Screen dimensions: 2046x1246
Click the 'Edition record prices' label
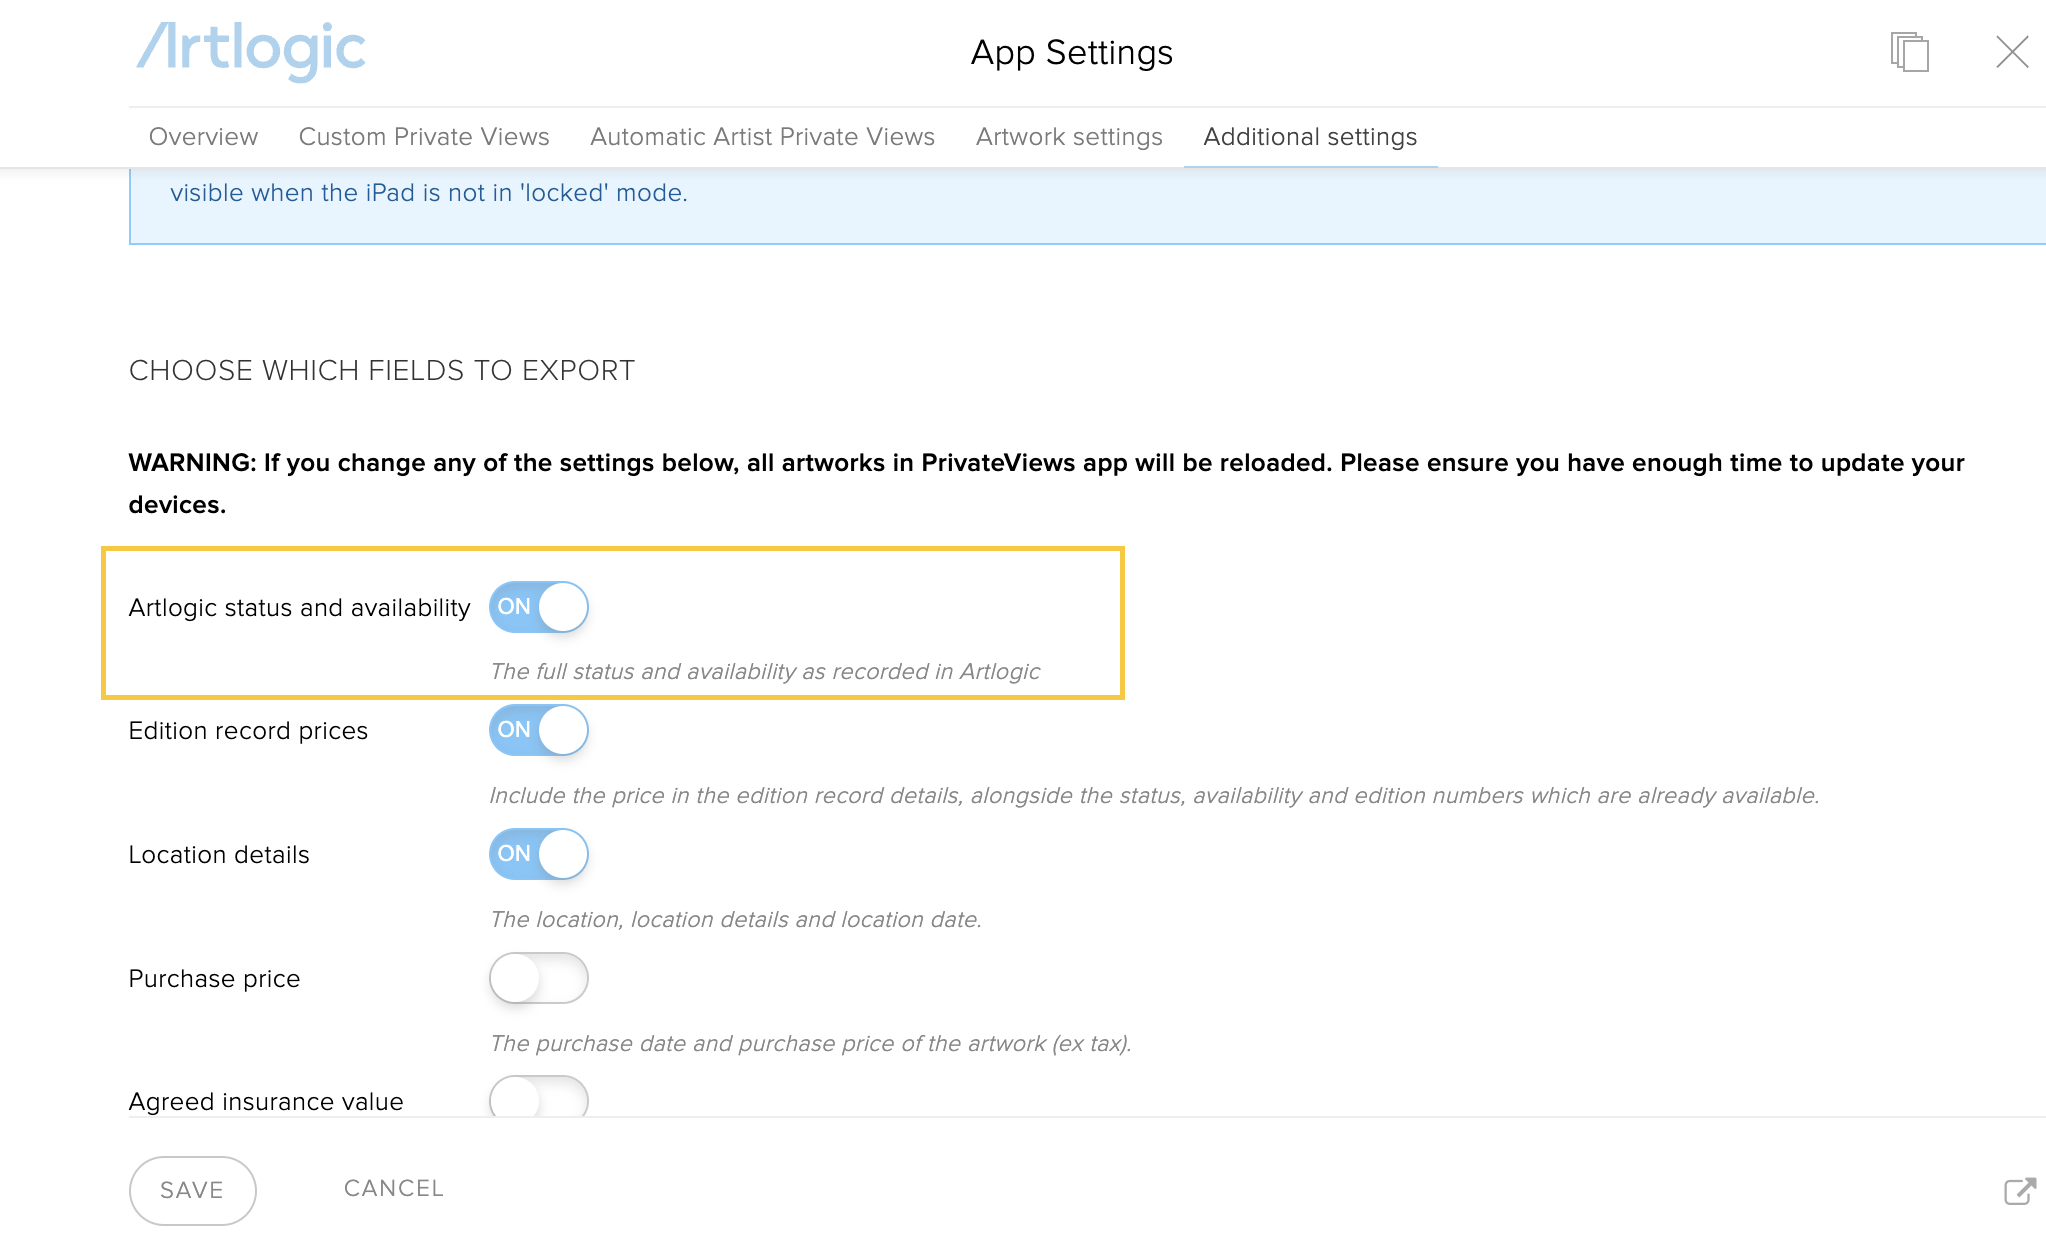tap(248, 731)
